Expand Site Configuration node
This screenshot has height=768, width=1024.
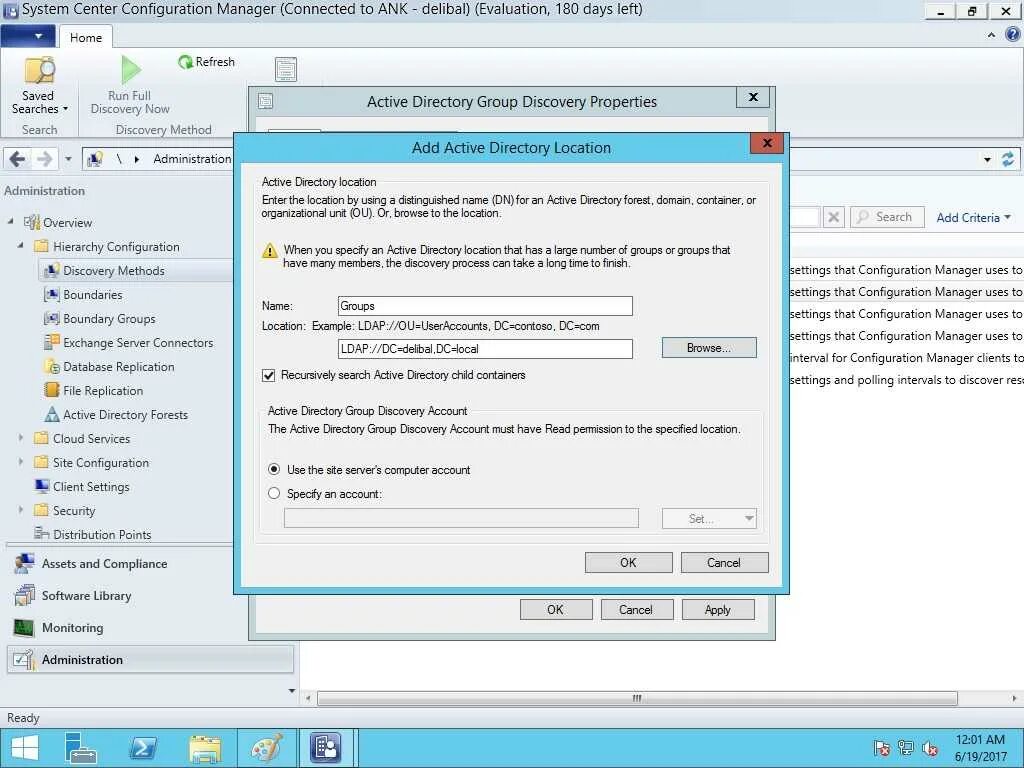pyautogui.click(x=21, y=462)
